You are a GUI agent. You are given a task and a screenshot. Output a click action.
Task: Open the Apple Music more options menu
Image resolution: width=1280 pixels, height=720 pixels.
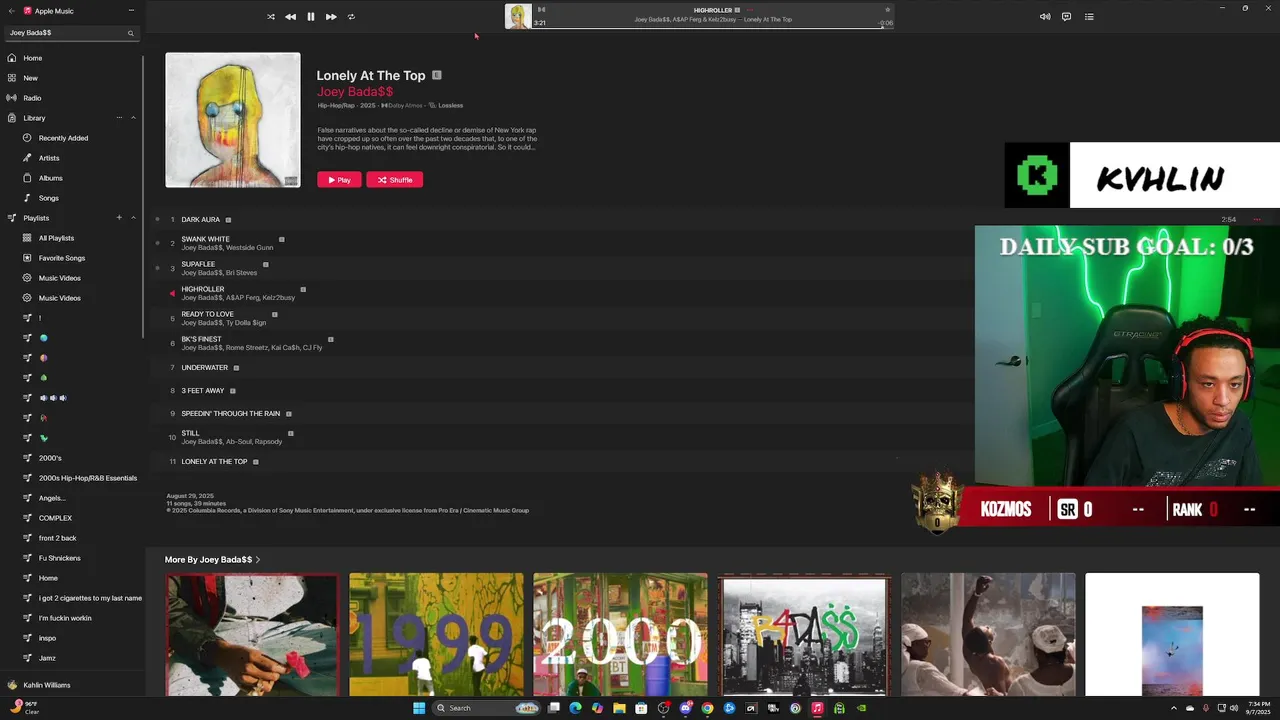pos(131,11)
